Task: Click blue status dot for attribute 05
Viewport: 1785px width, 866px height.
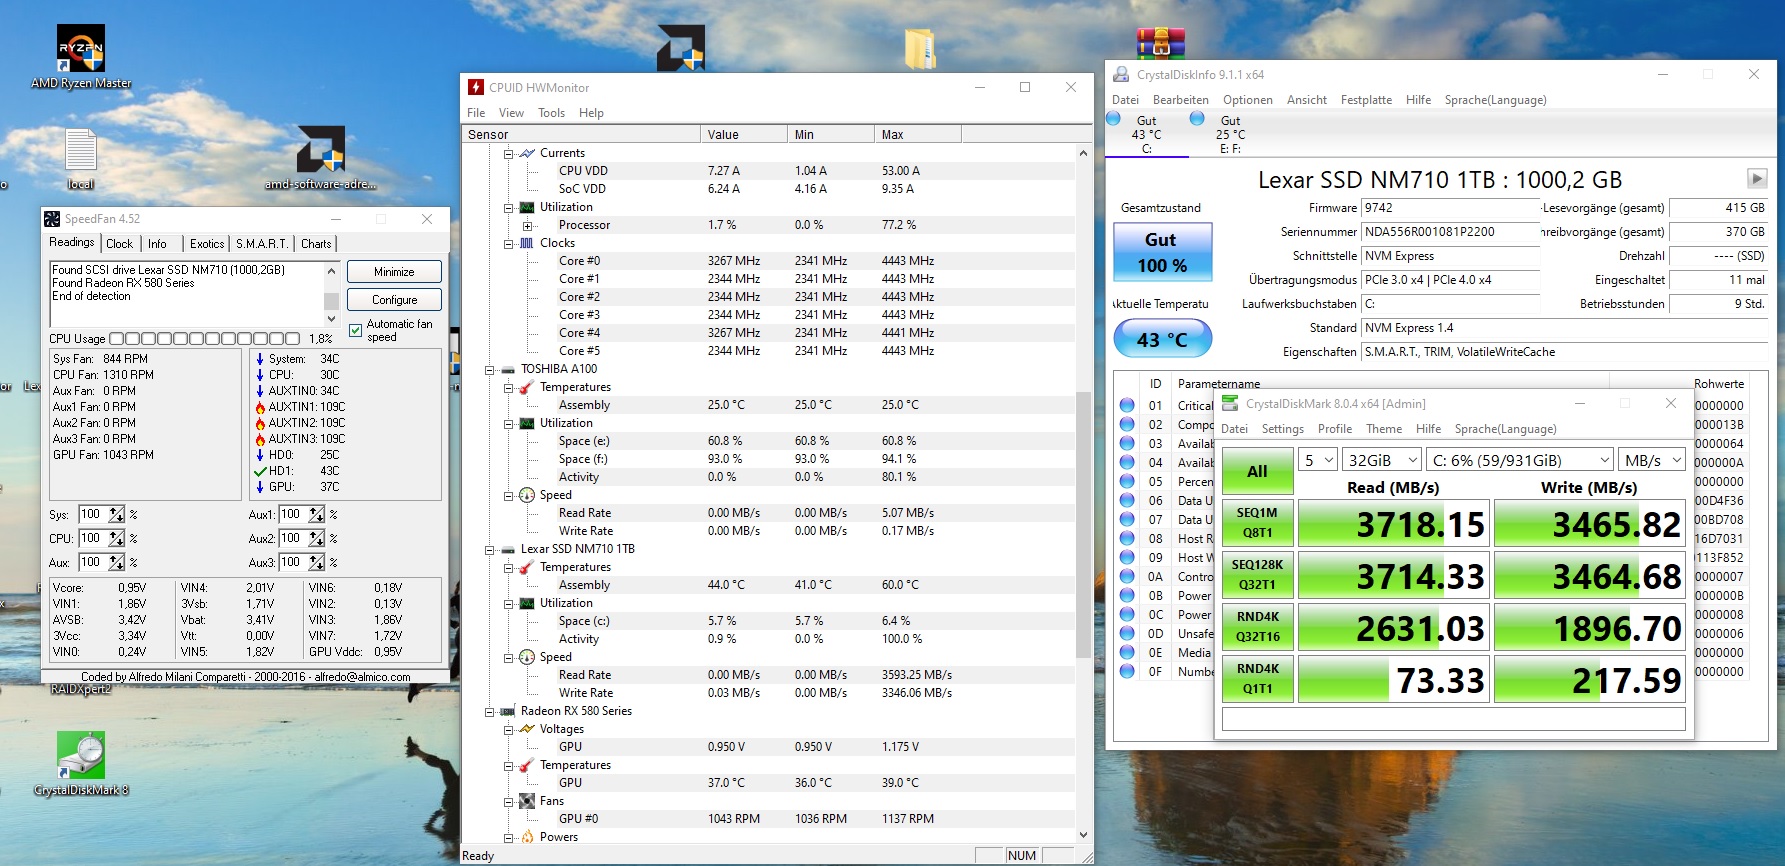Action: click(x=1127, y=481)
